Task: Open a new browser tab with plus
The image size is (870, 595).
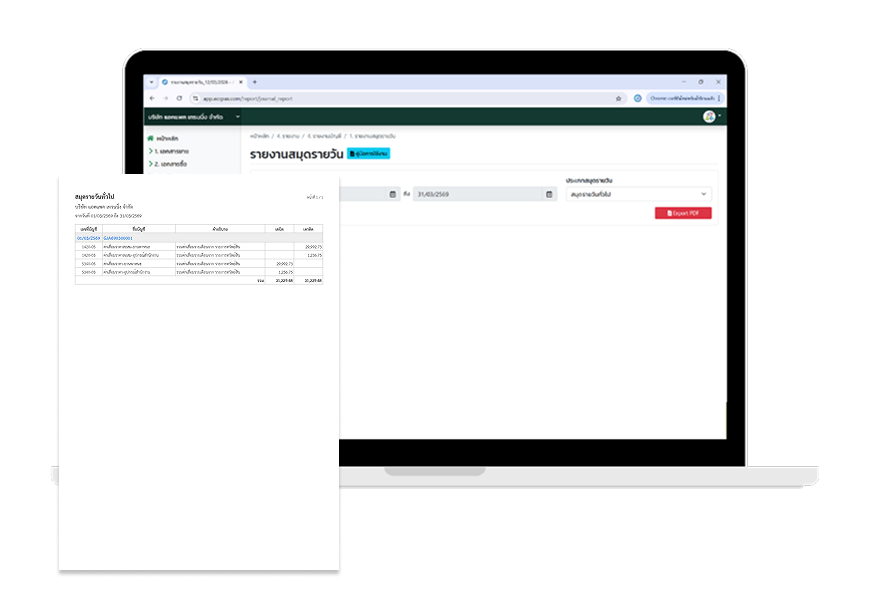Action: [255, 82]
